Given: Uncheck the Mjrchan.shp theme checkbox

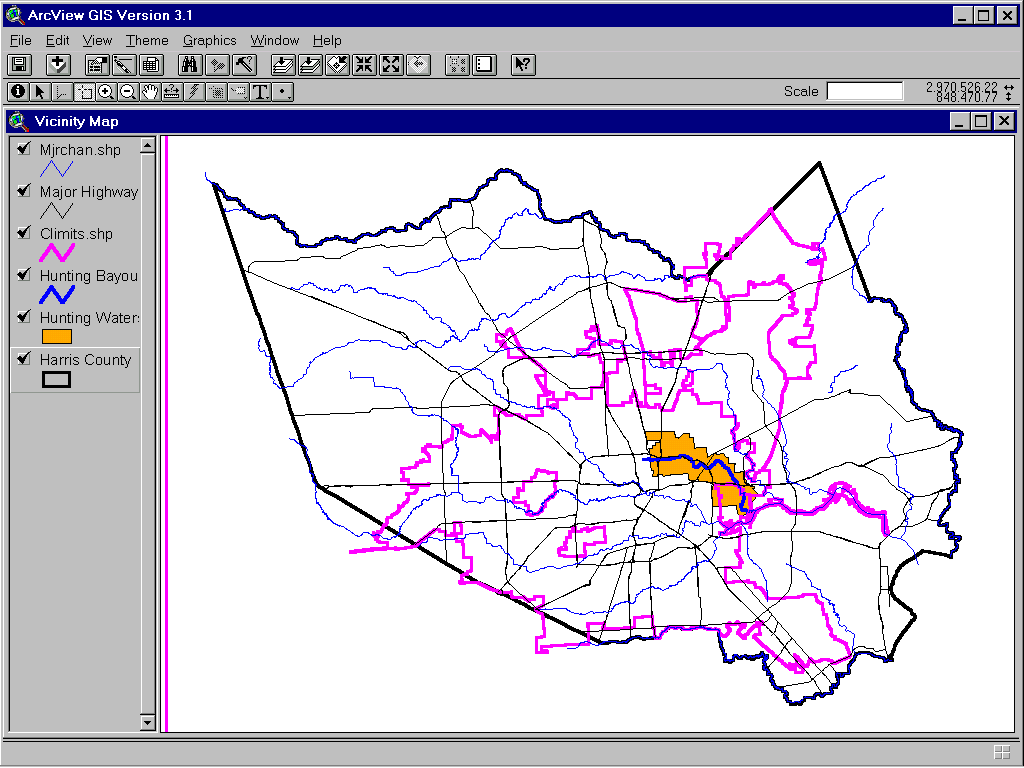Looking at the screenshot, I should click(x=24, y=148).
